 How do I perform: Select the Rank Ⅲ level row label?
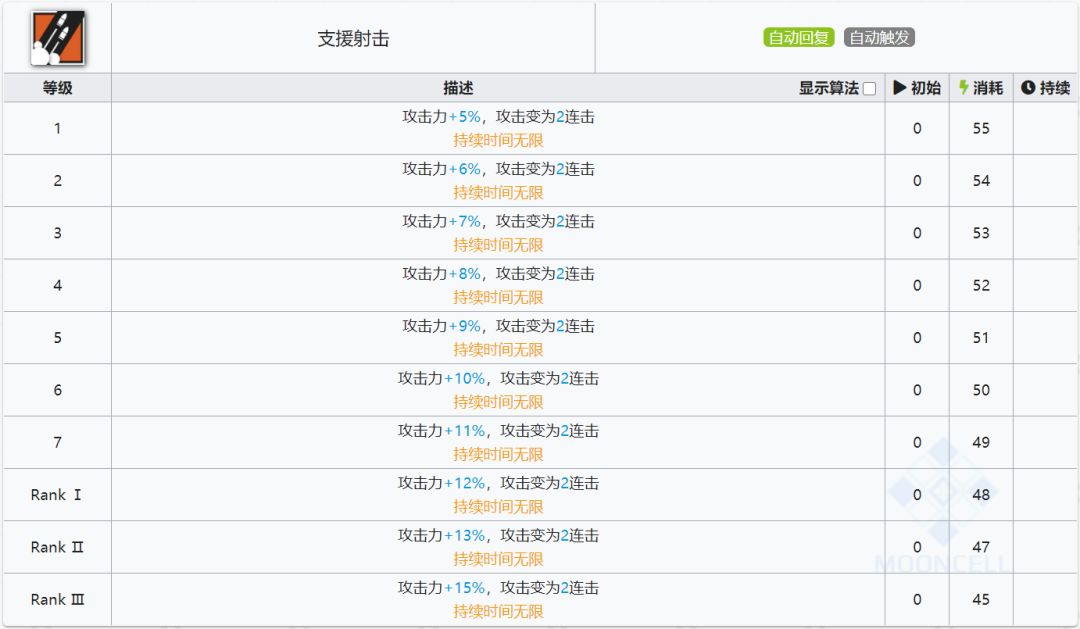pyautogui.click(x=57, y=599)
